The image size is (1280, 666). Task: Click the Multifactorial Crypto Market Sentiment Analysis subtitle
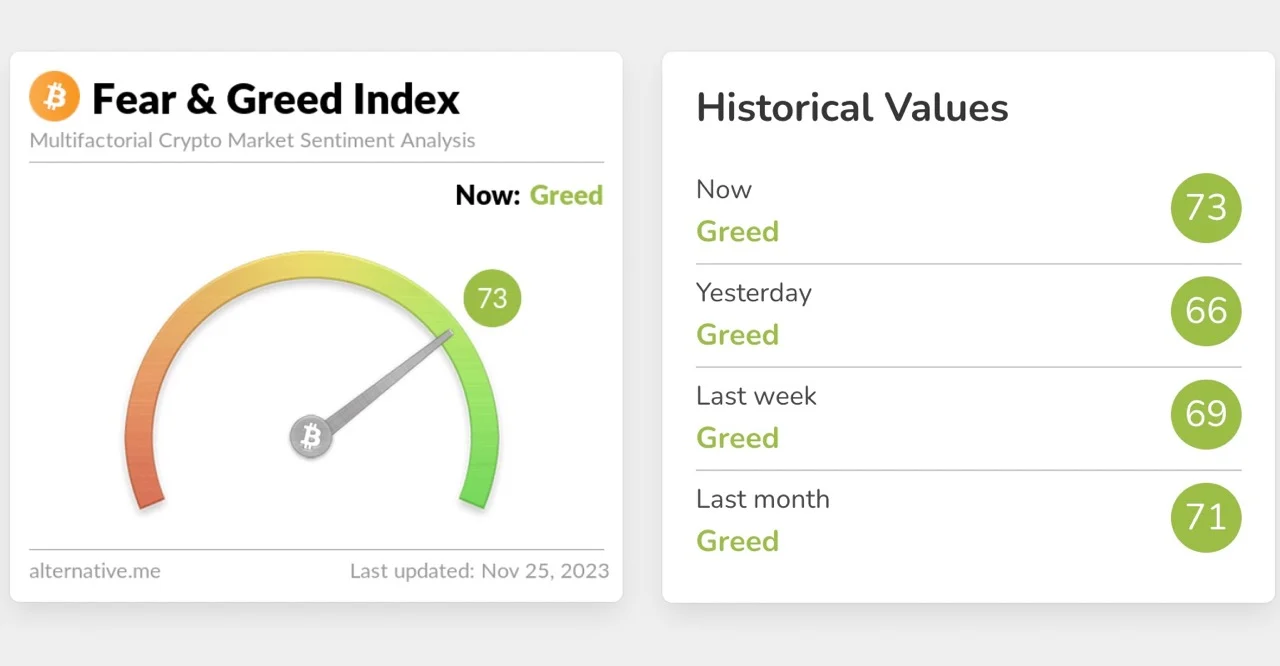[252, 140]
